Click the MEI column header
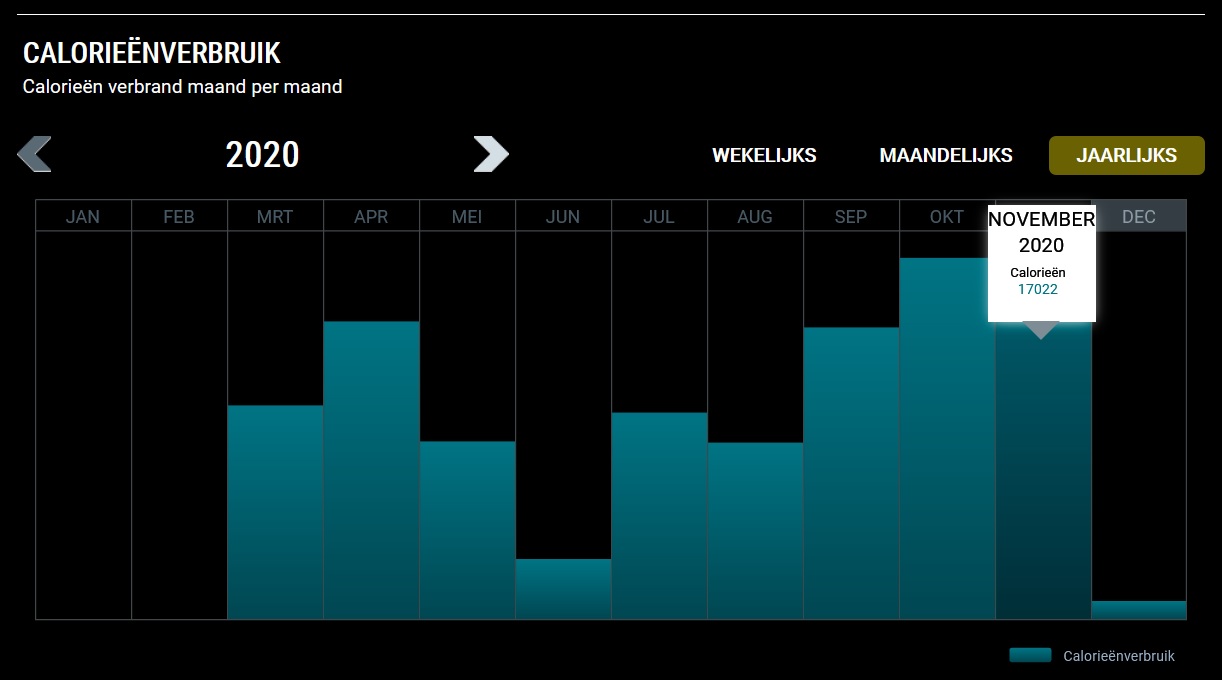The width and height of the screenshot is (1222, 680). pyautogui.click(x=467, y=216)
